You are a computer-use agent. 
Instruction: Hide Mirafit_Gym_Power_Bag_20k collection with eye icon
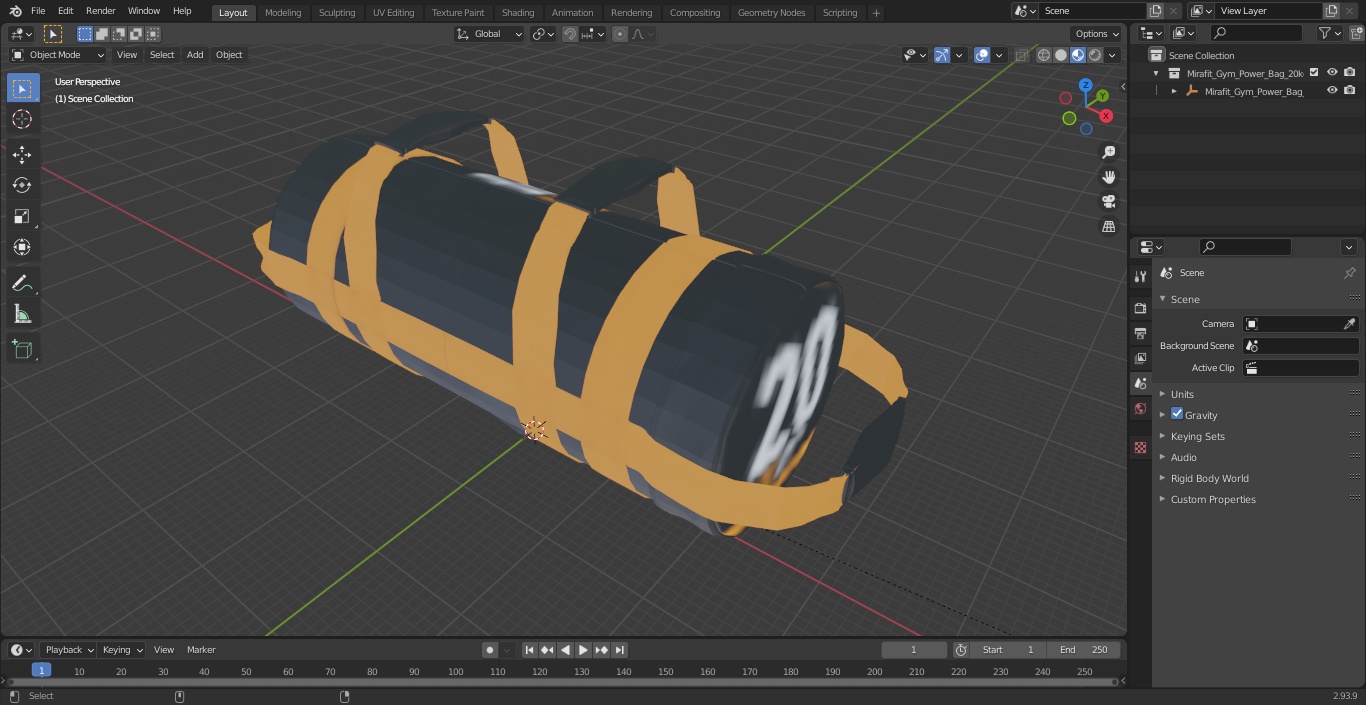pyautogui.click(x=1332, y=72)
